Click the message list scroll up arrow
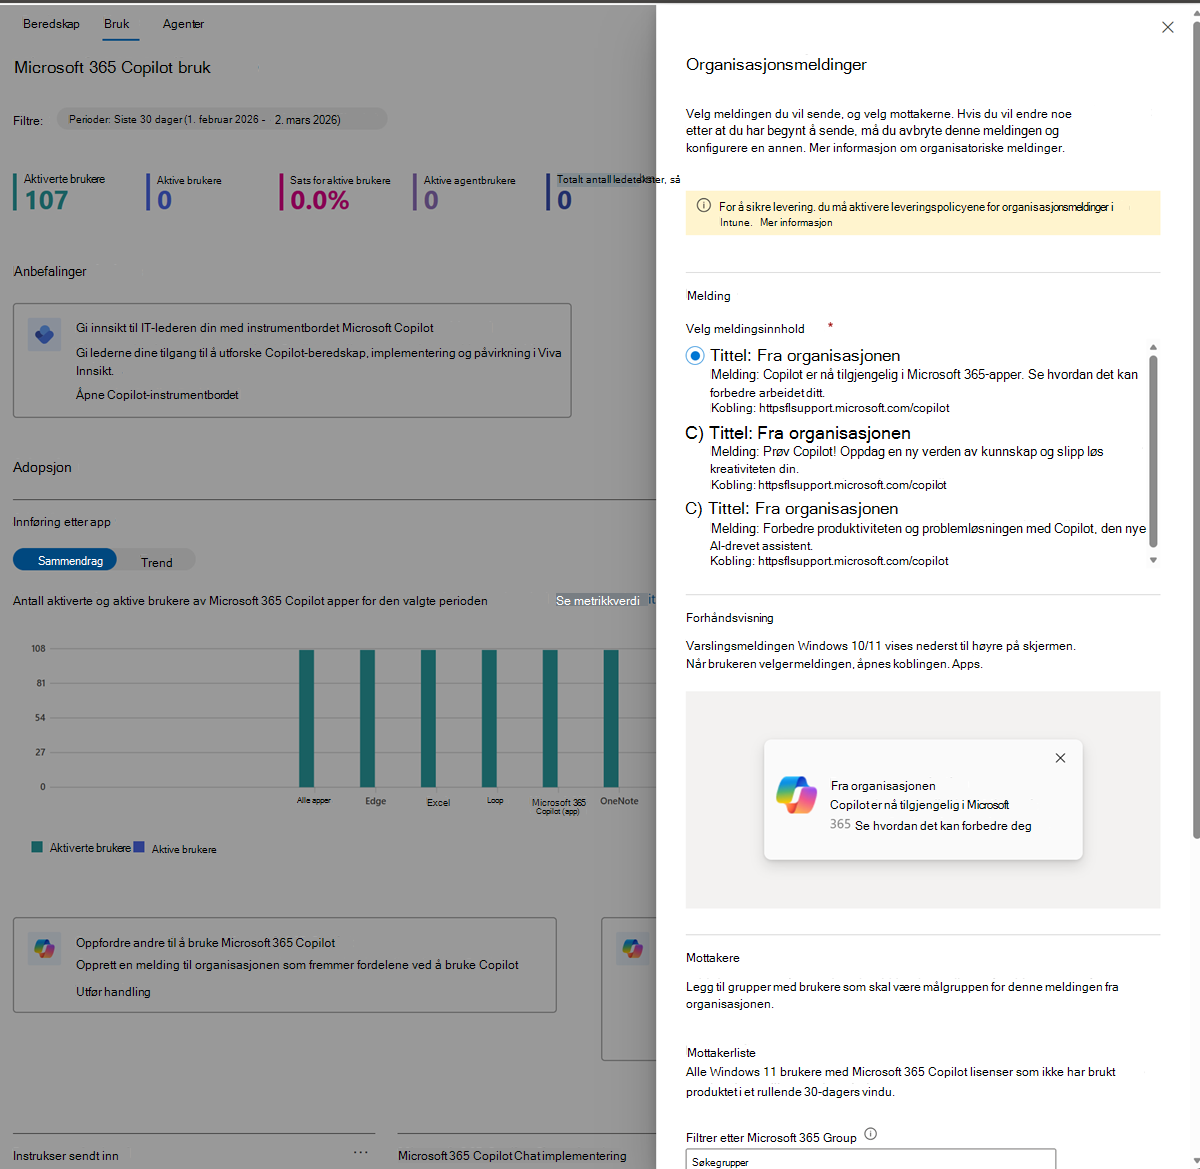 [1153, 347]
